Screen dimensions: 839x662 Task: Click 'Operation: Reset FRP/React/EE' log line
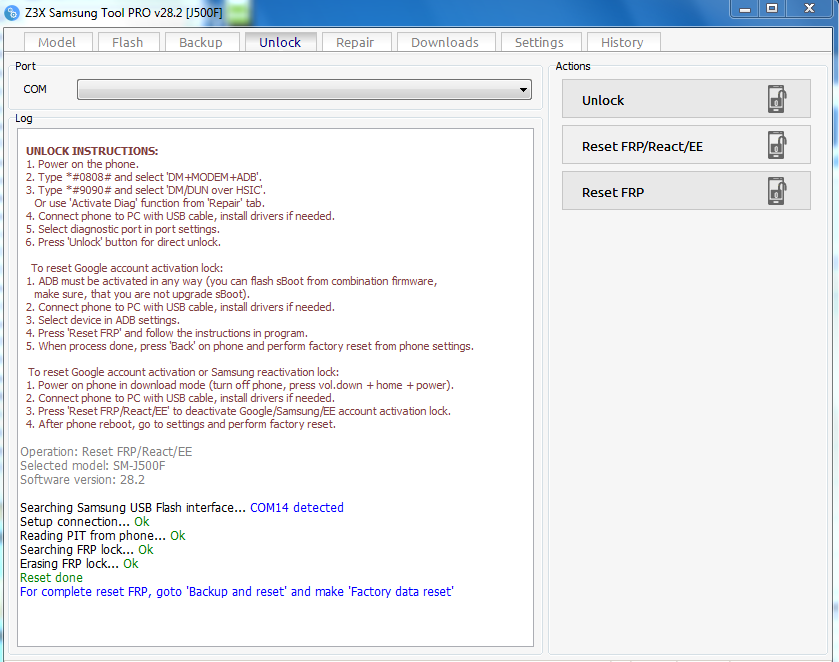pyautogui.click(x=106, y=452)
